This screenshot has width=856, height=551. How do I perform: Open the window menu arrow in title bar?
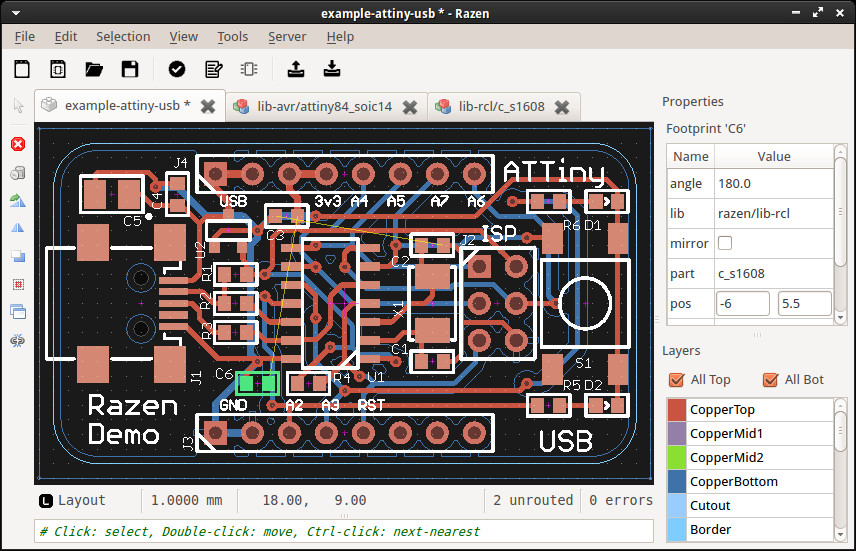tap(16, 13)
